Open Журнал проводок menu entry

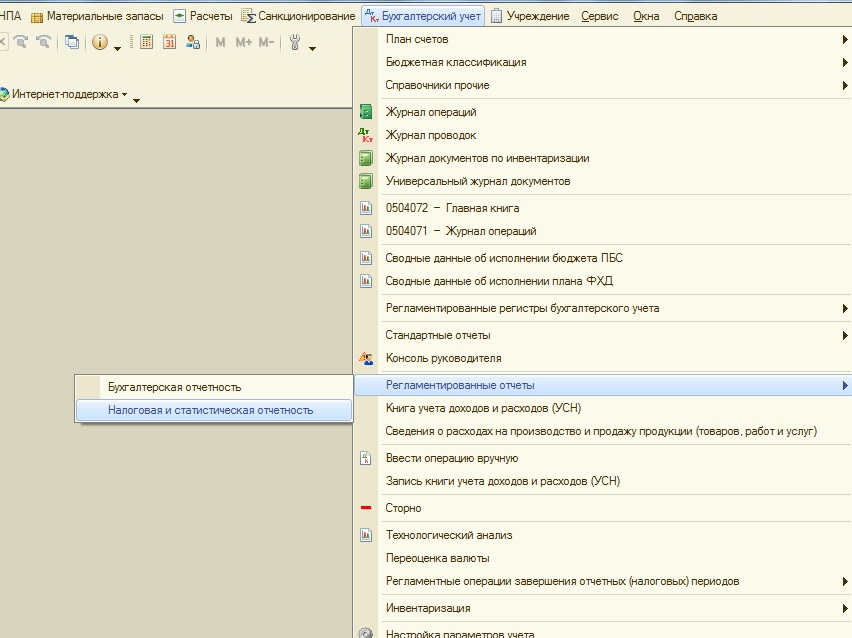[x=431, y=135]
